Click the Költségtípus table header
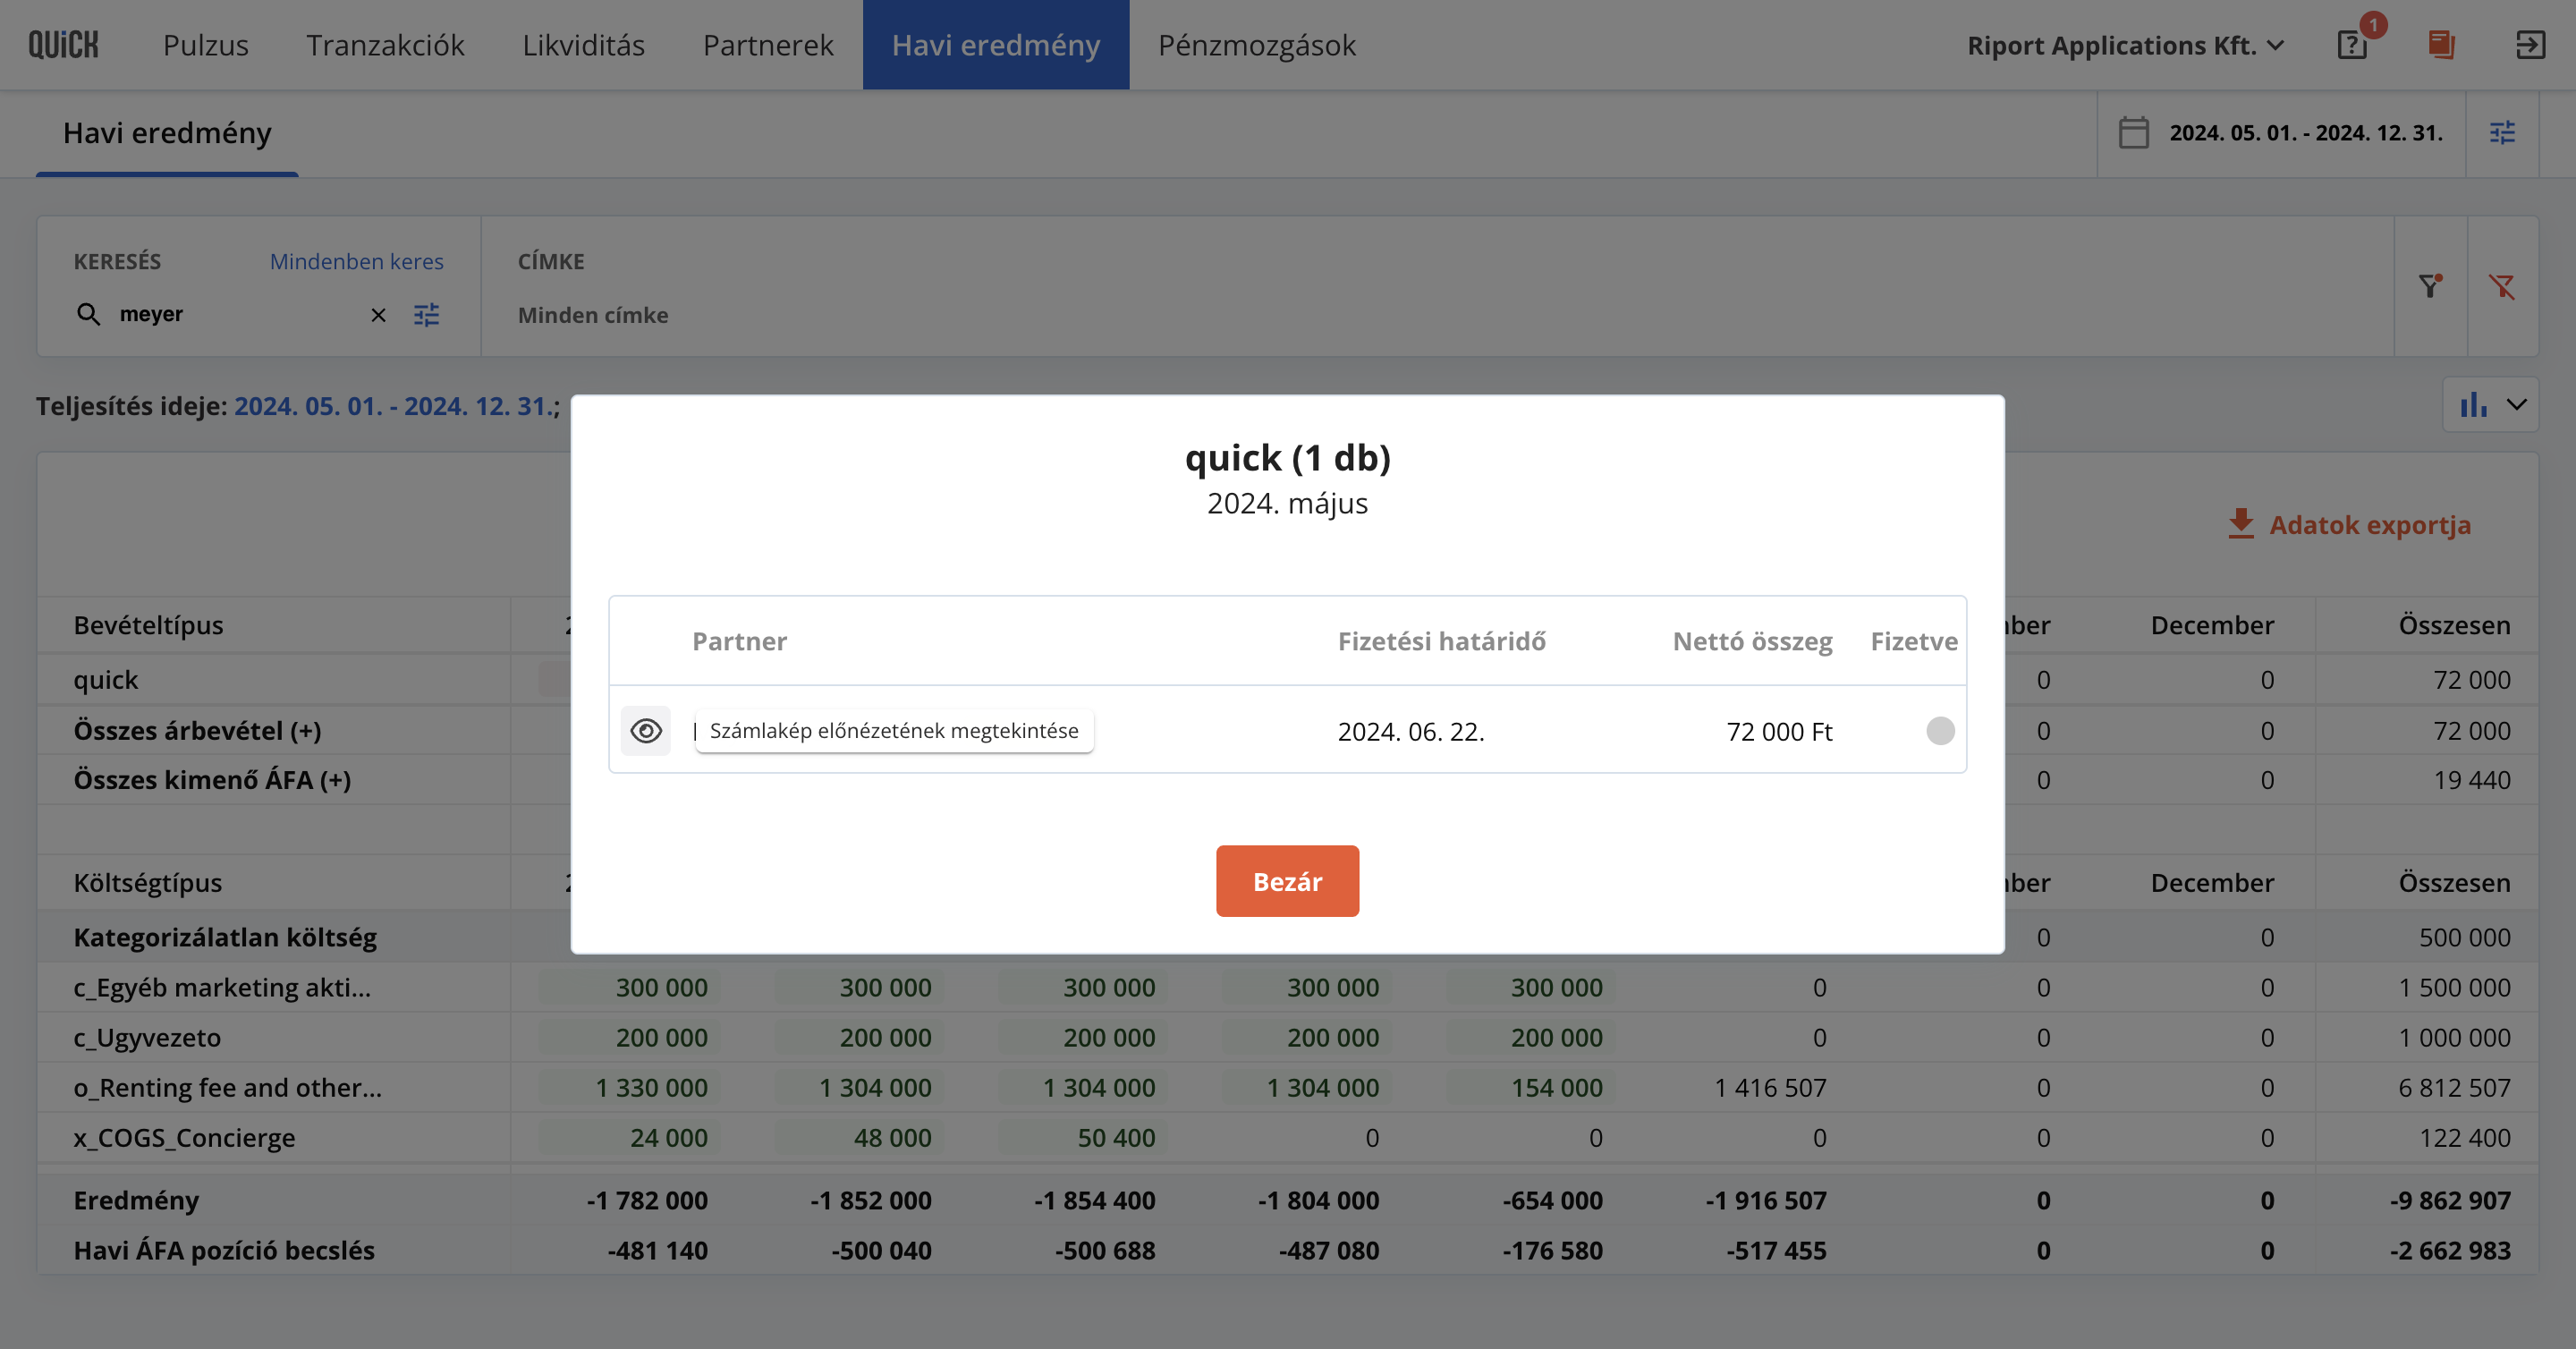This screenshot has height=1349, width=2576. pyautogui.click(x=148, y=883)
